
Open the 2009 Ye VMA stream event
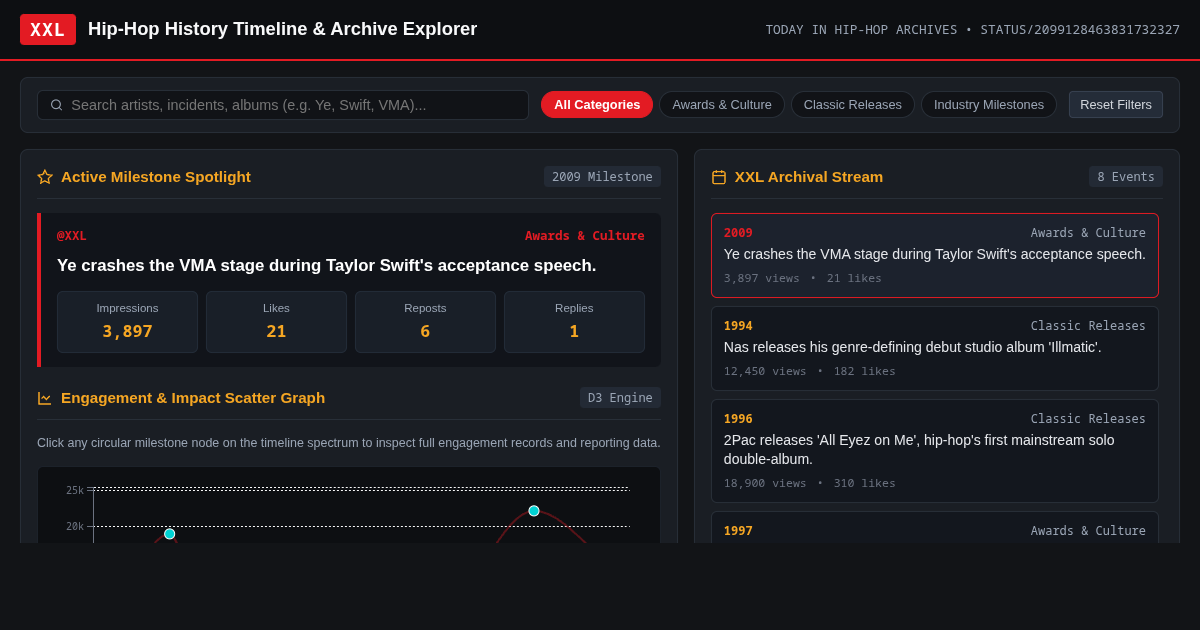click(x=935, y=255)
